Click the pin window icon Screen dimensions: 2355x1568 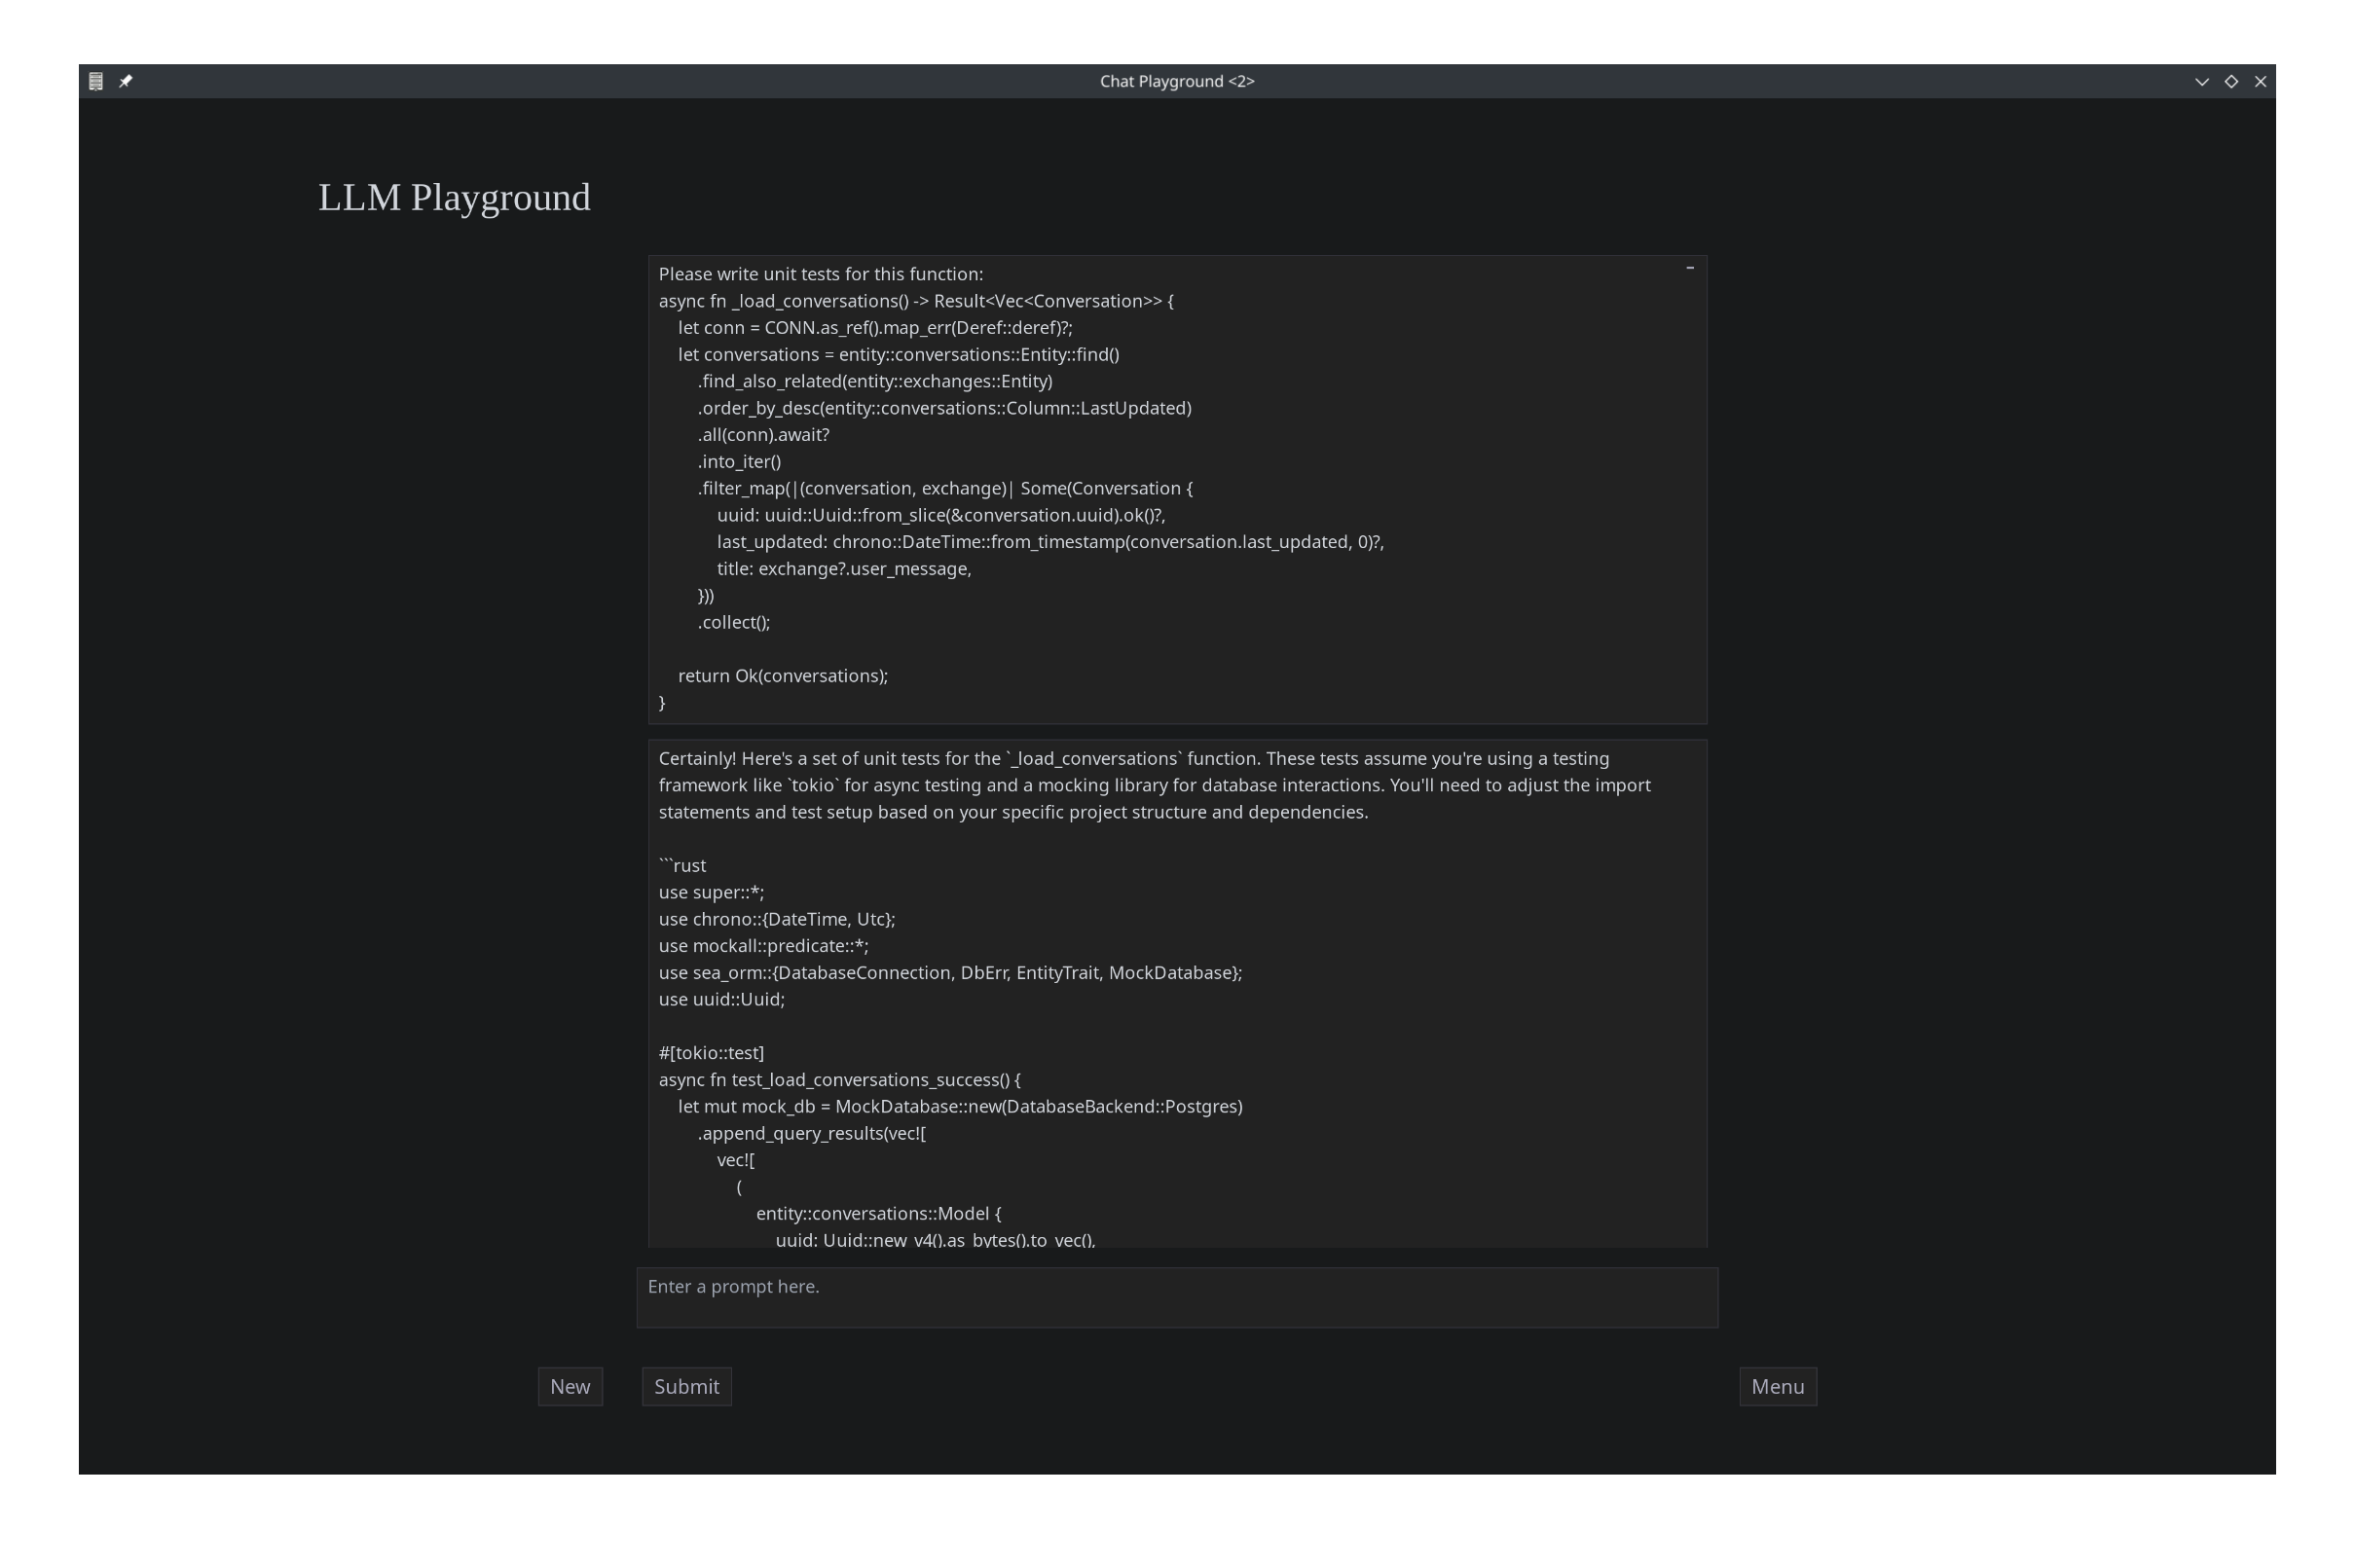point(126,81)
